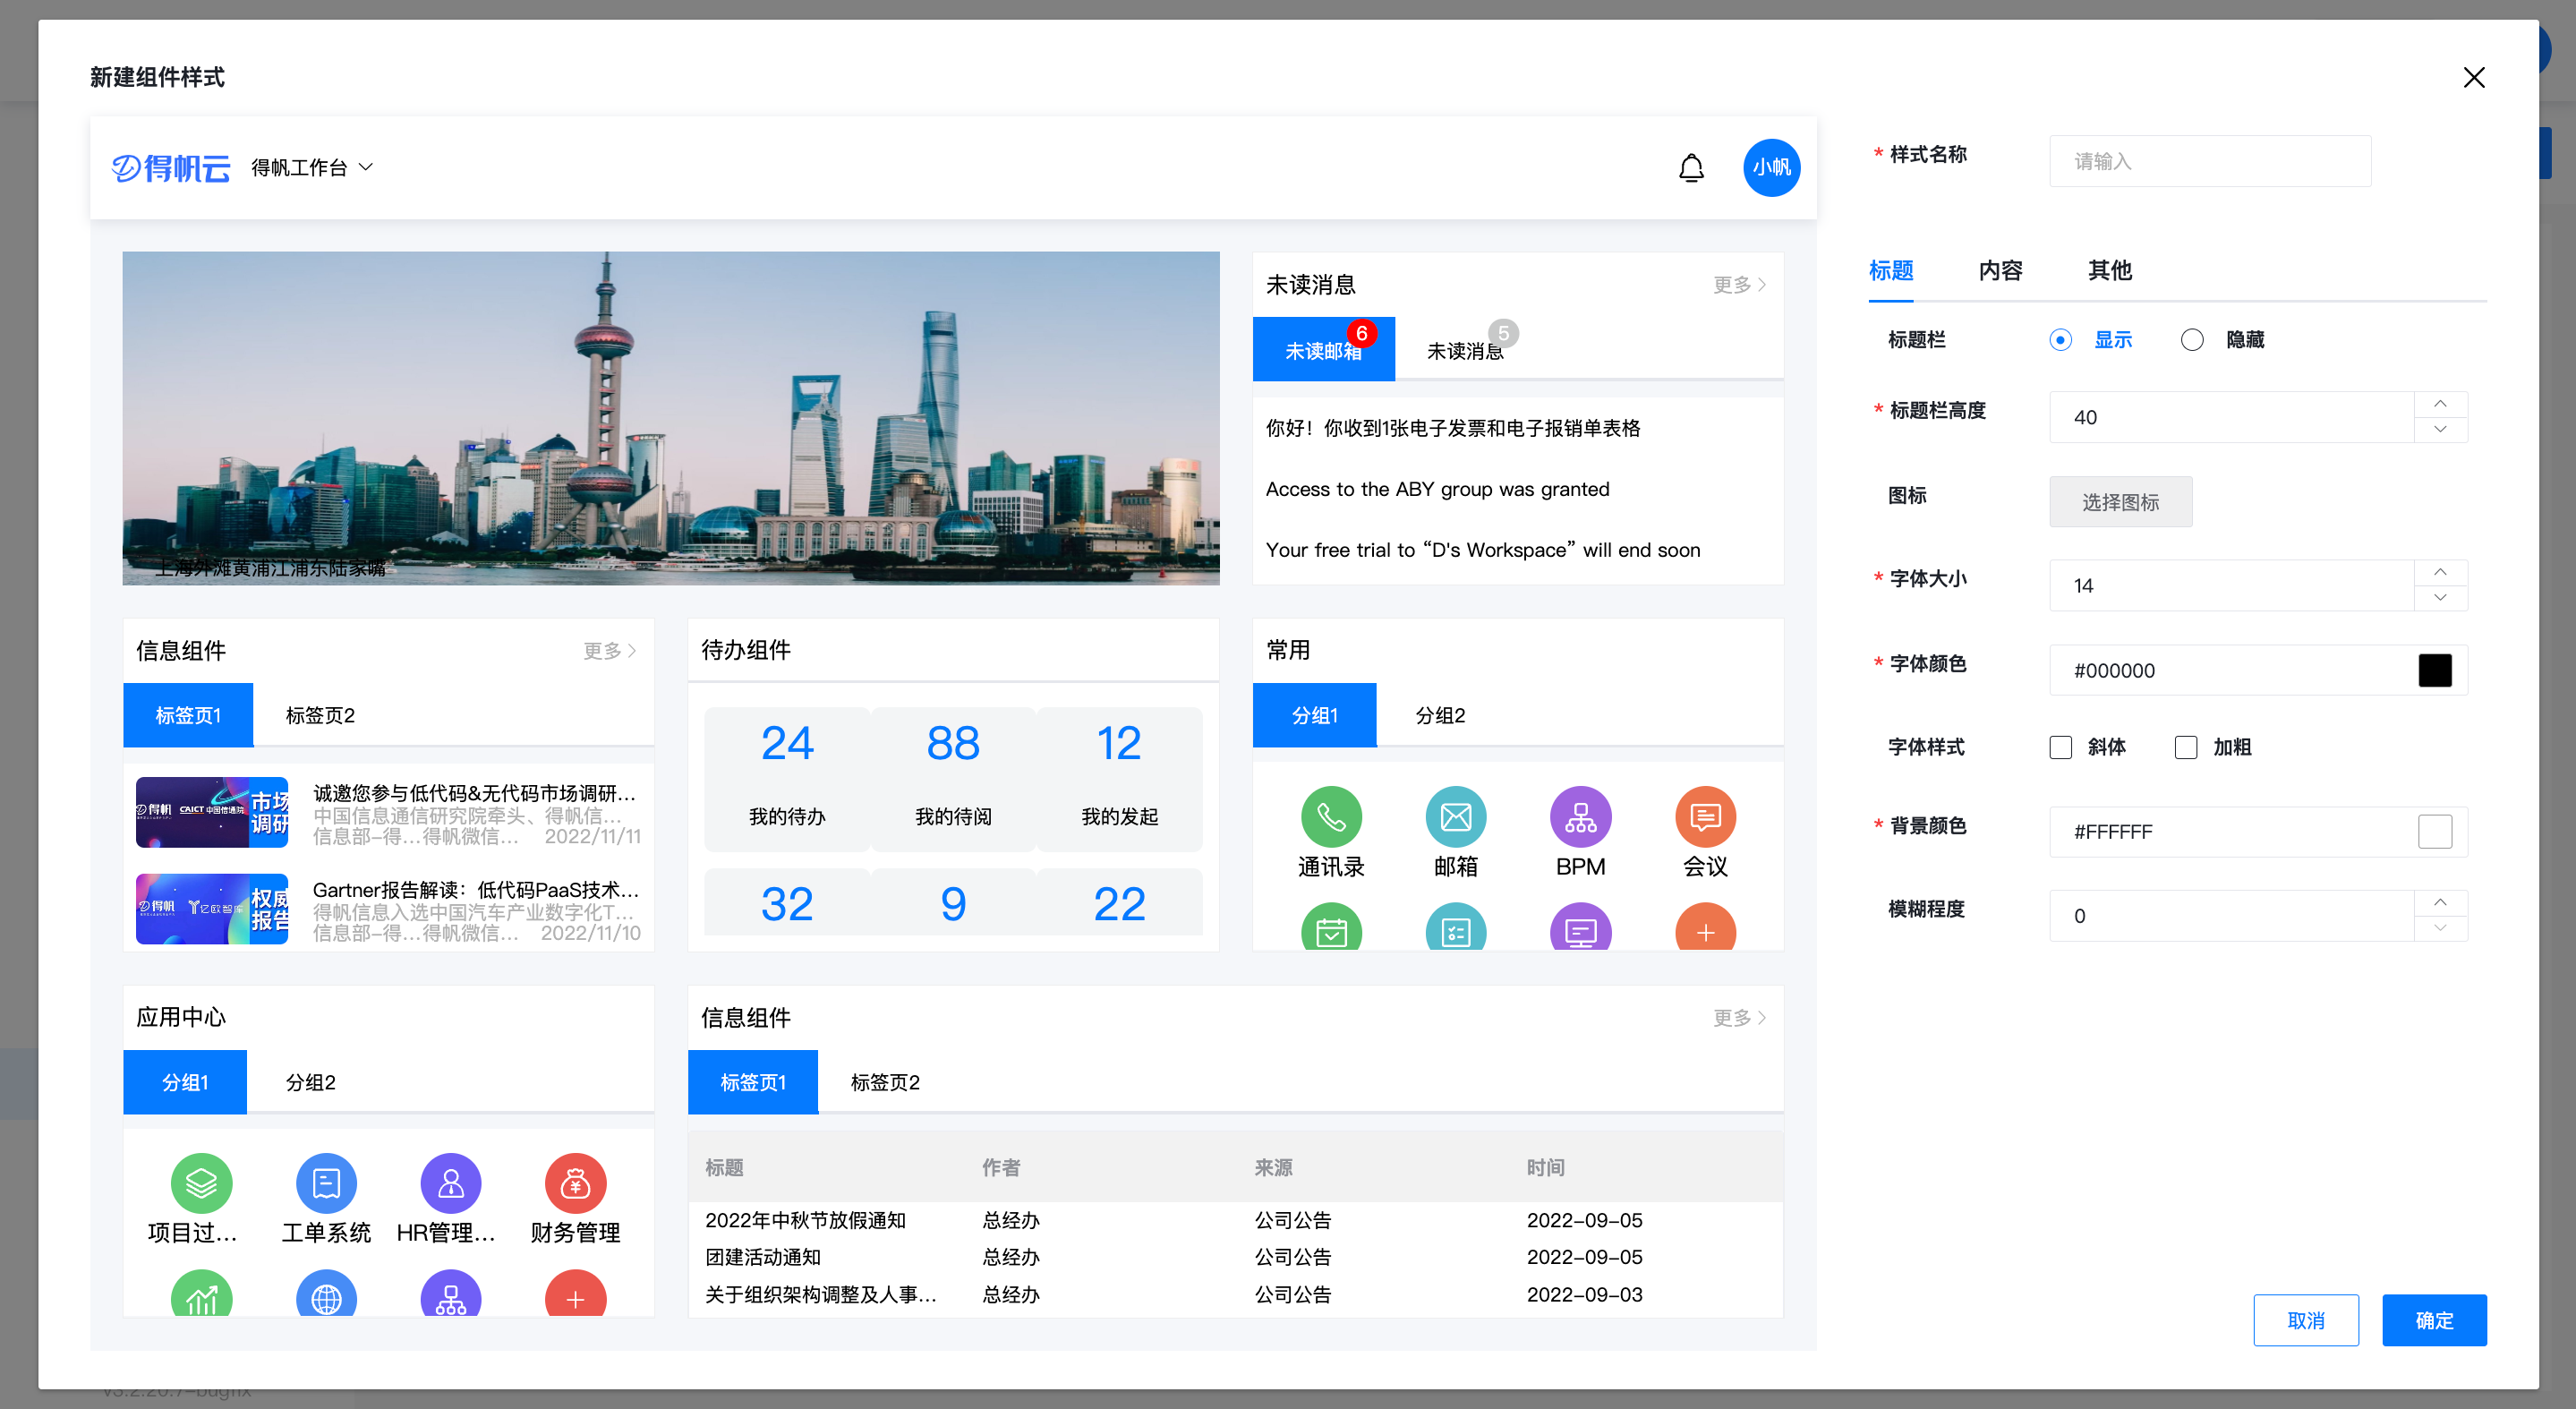Open the 邮箱 mail icon
This screenshot has width=2576, height=1409.
1455,816
